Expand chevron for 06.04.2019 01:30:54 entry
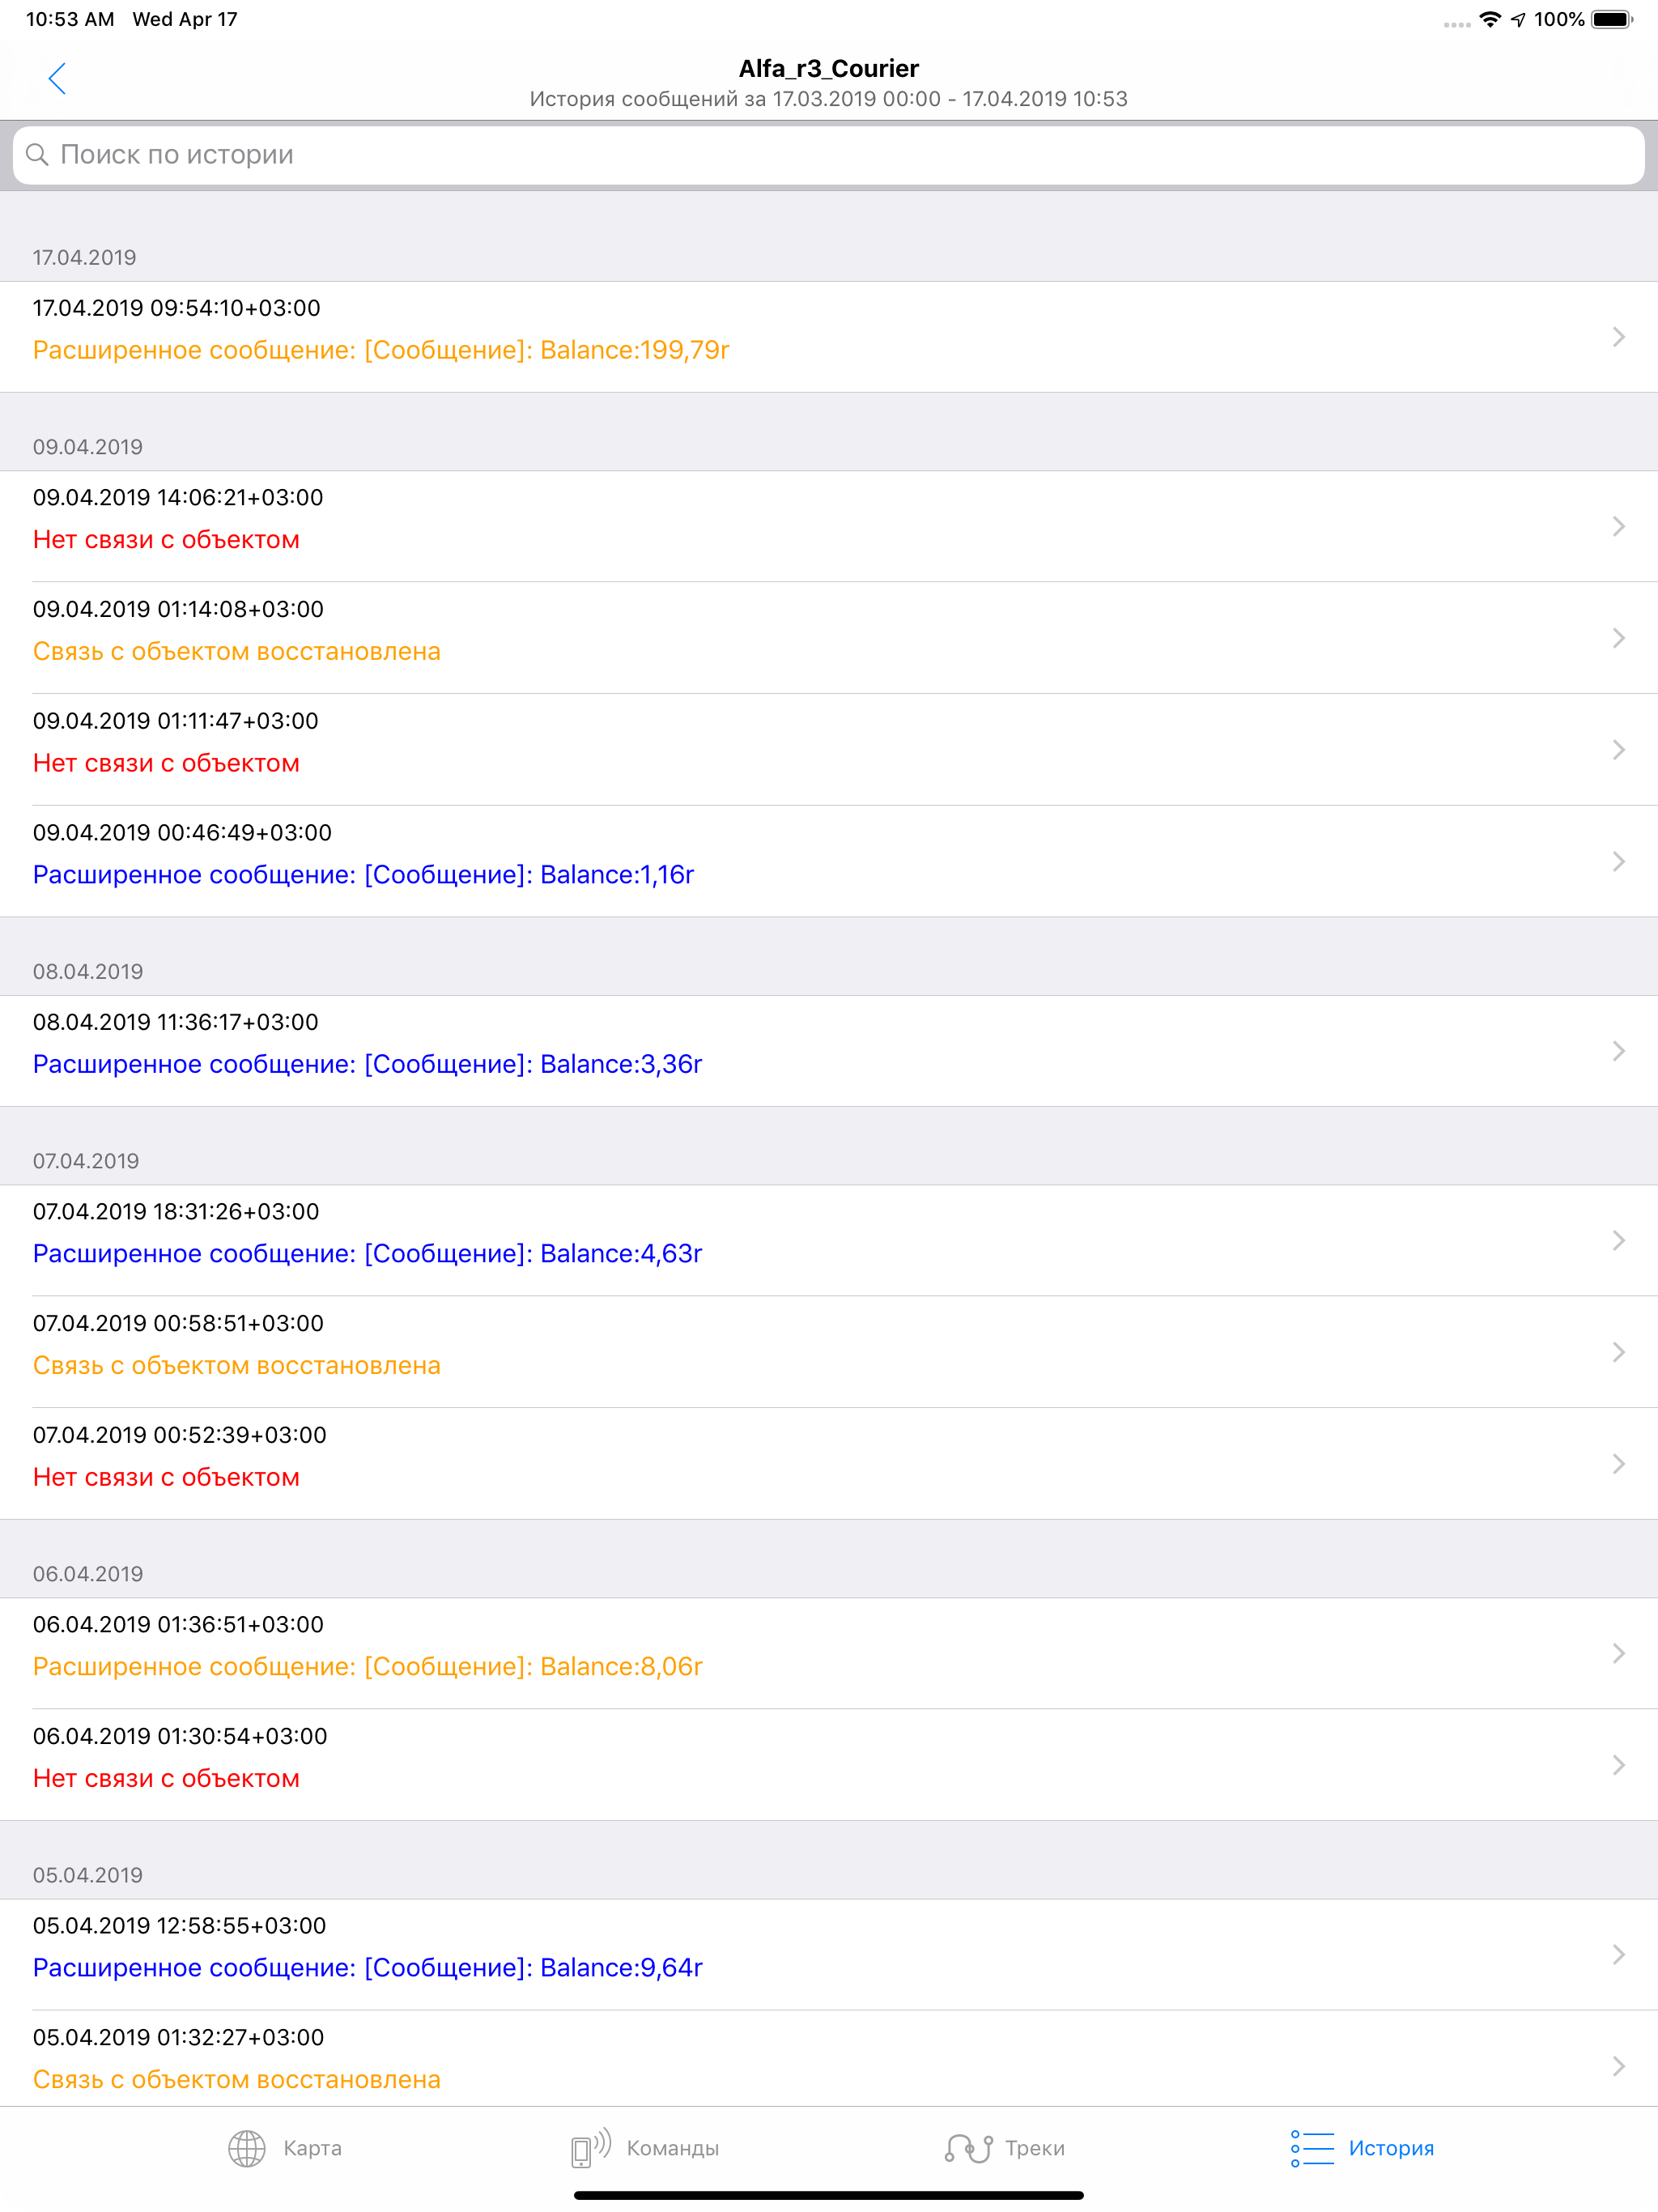Viewport: 1658px width, 2212px height. [1619, 1765]
